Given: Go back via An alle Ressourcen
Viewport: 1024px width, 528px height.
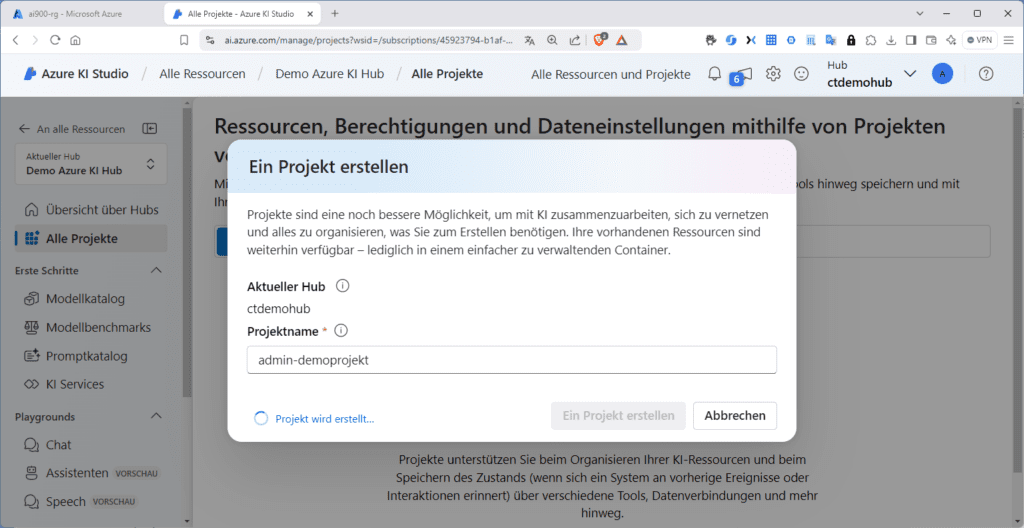Looking at the screenshot, I should (72, 129).
